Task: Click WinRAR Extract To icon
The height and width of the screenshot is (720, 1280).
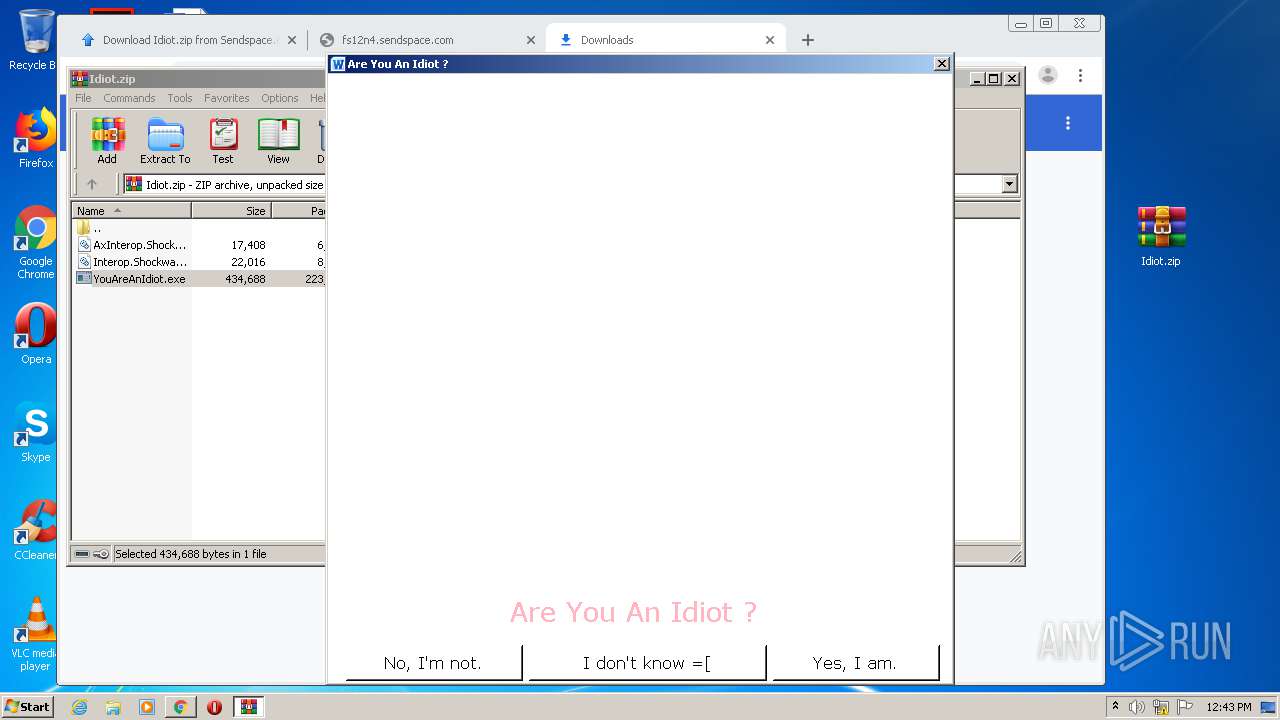Action: coord(165,141)
